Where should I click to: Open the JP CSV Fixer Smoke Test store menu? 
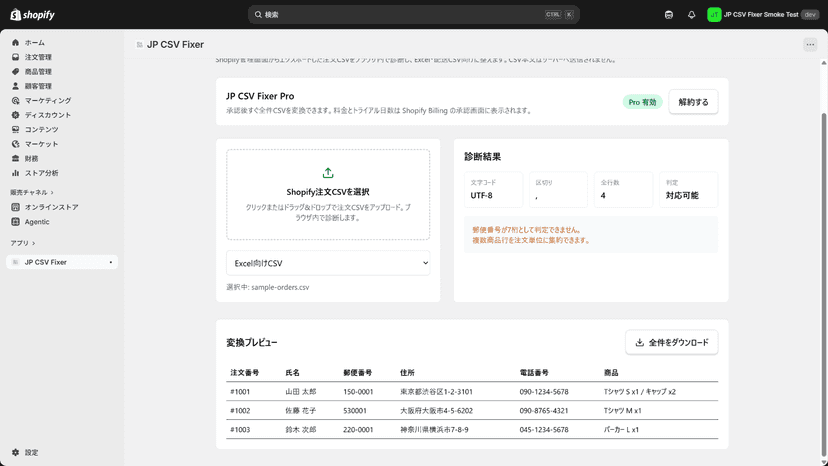point(763,15)
